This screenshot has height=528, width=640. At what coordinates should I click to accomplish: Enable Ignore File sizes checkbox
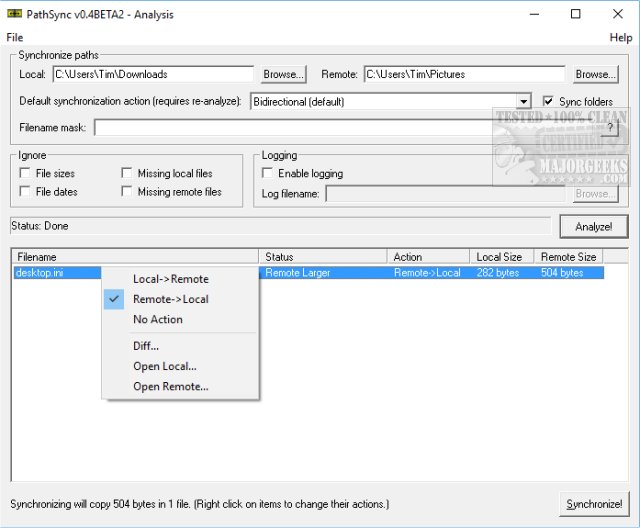25,173
